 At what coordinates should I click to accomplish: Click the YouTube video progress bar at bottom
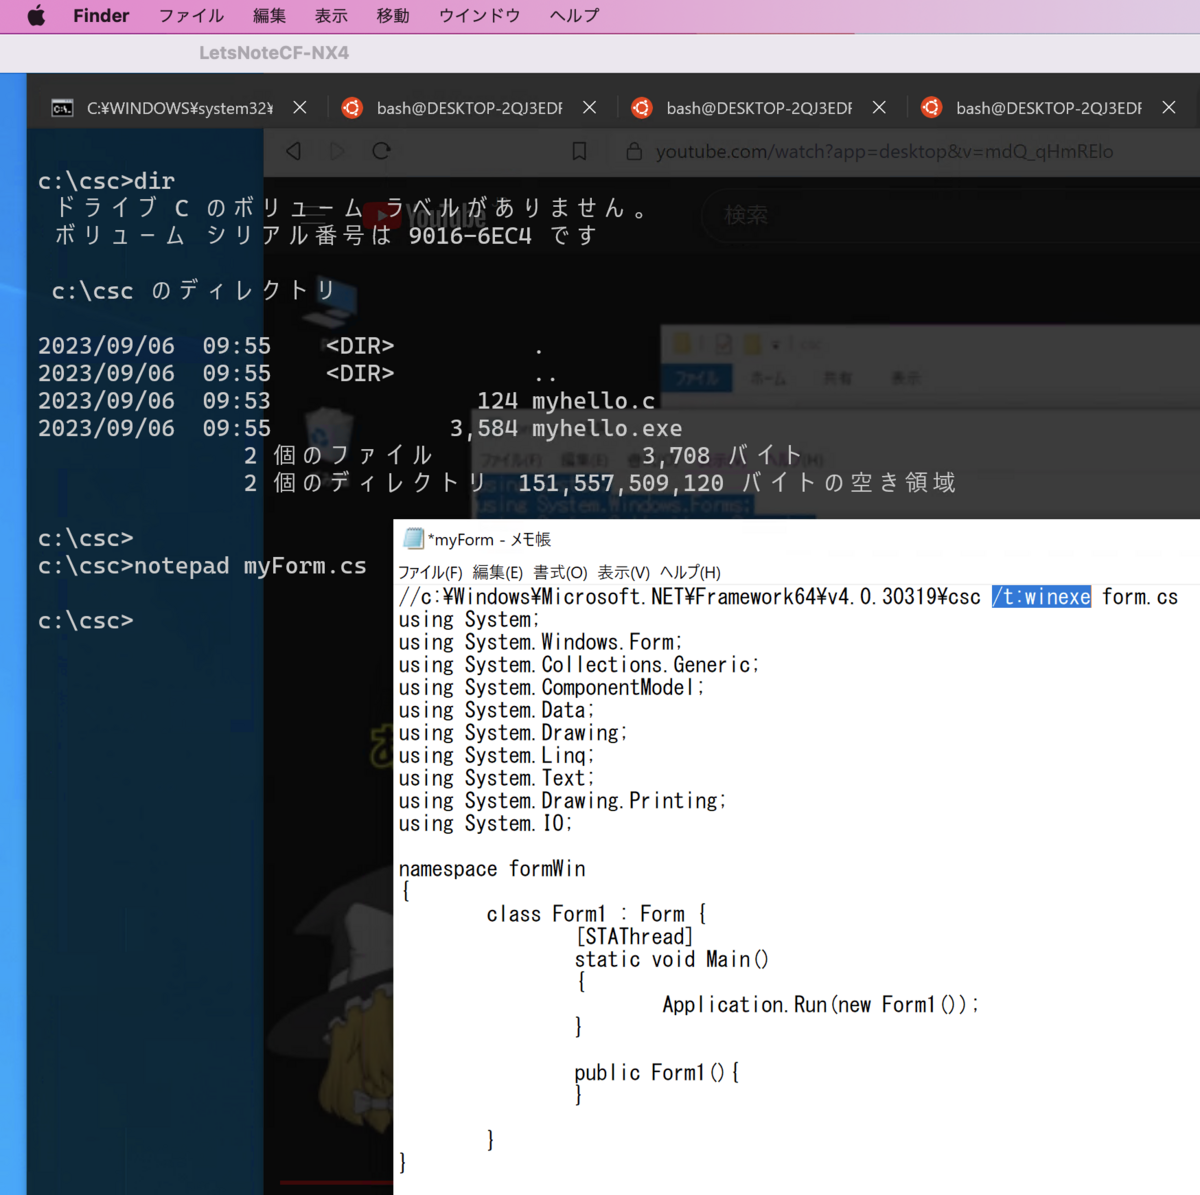(x=335, y=1183)
